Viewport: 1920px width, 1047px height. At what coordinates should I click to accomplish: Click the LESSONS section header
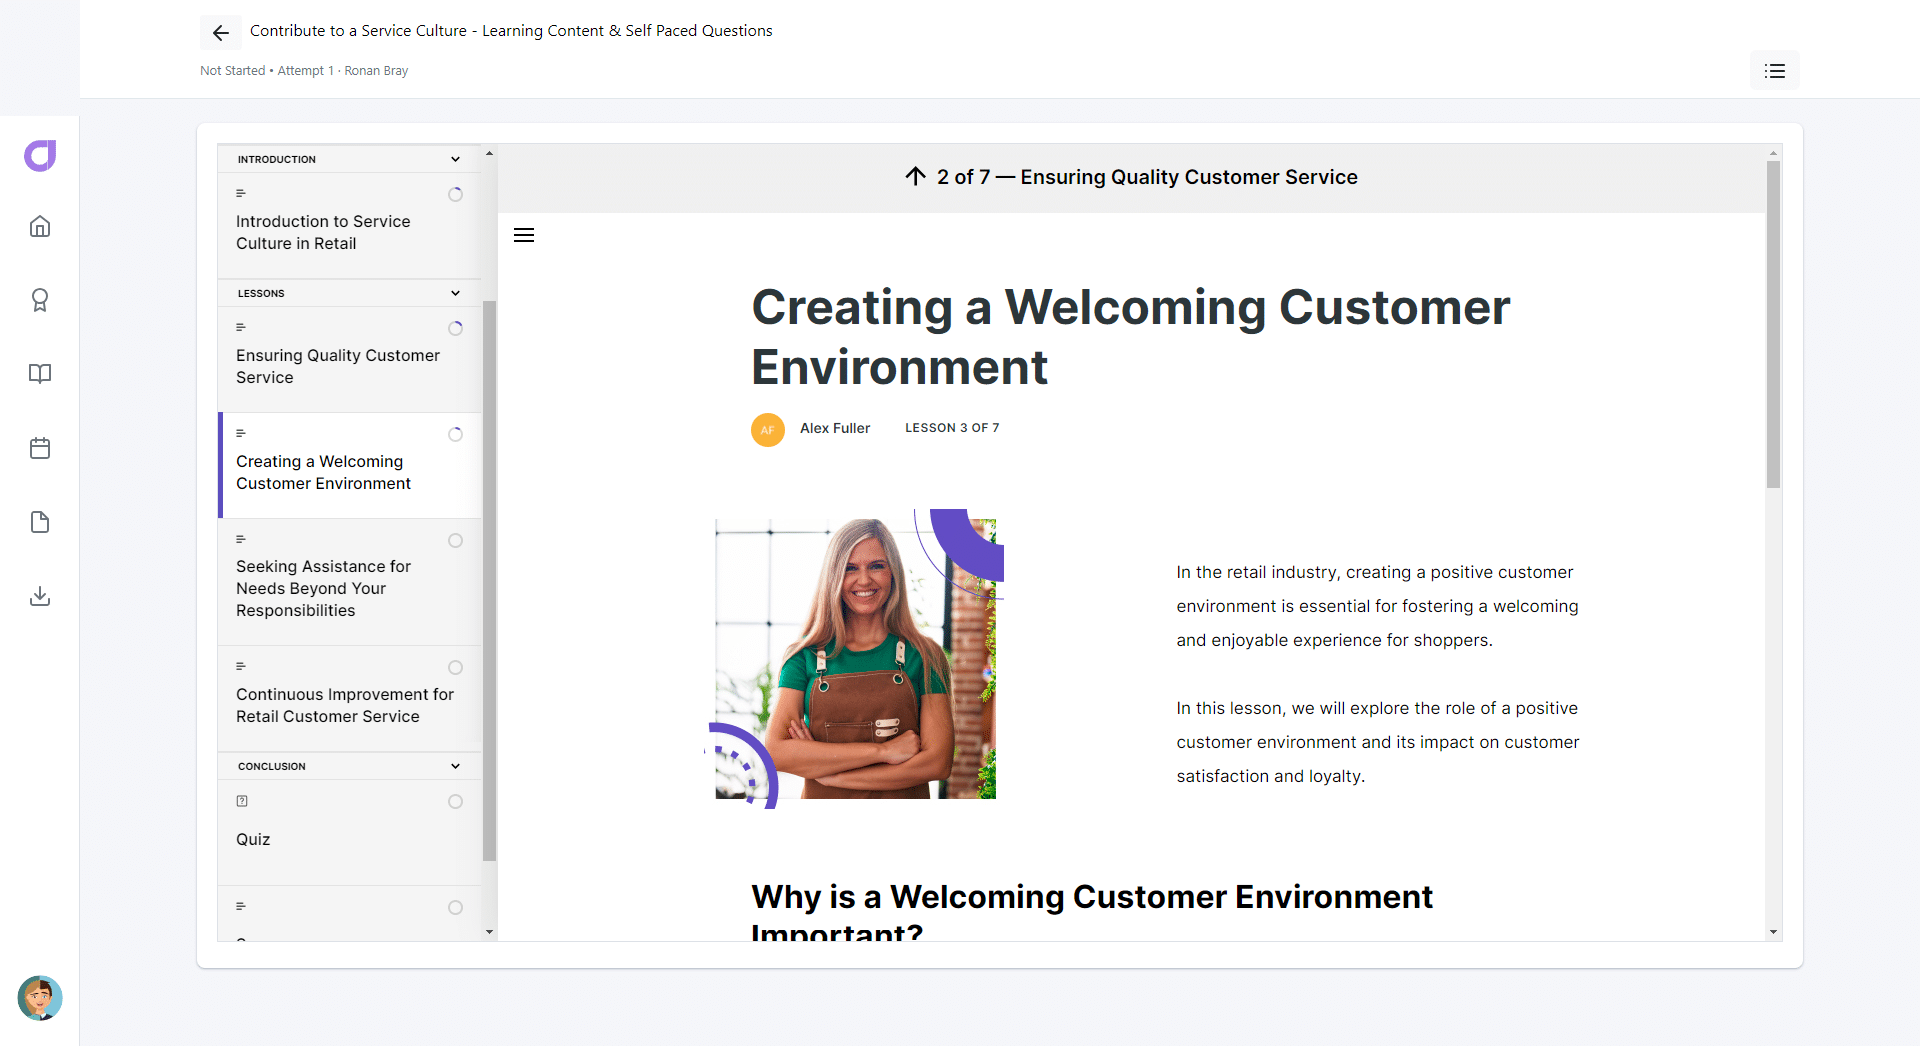tap(349, 293)
